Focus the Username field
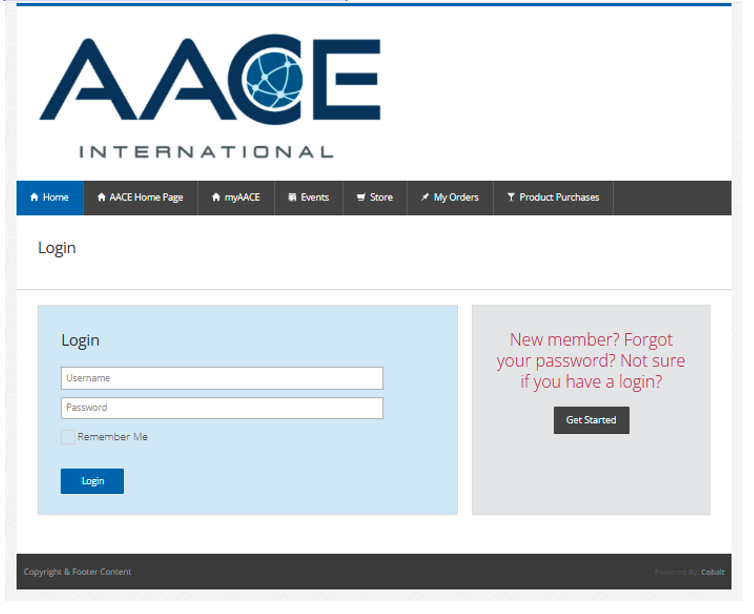 [x=222, y=378]
